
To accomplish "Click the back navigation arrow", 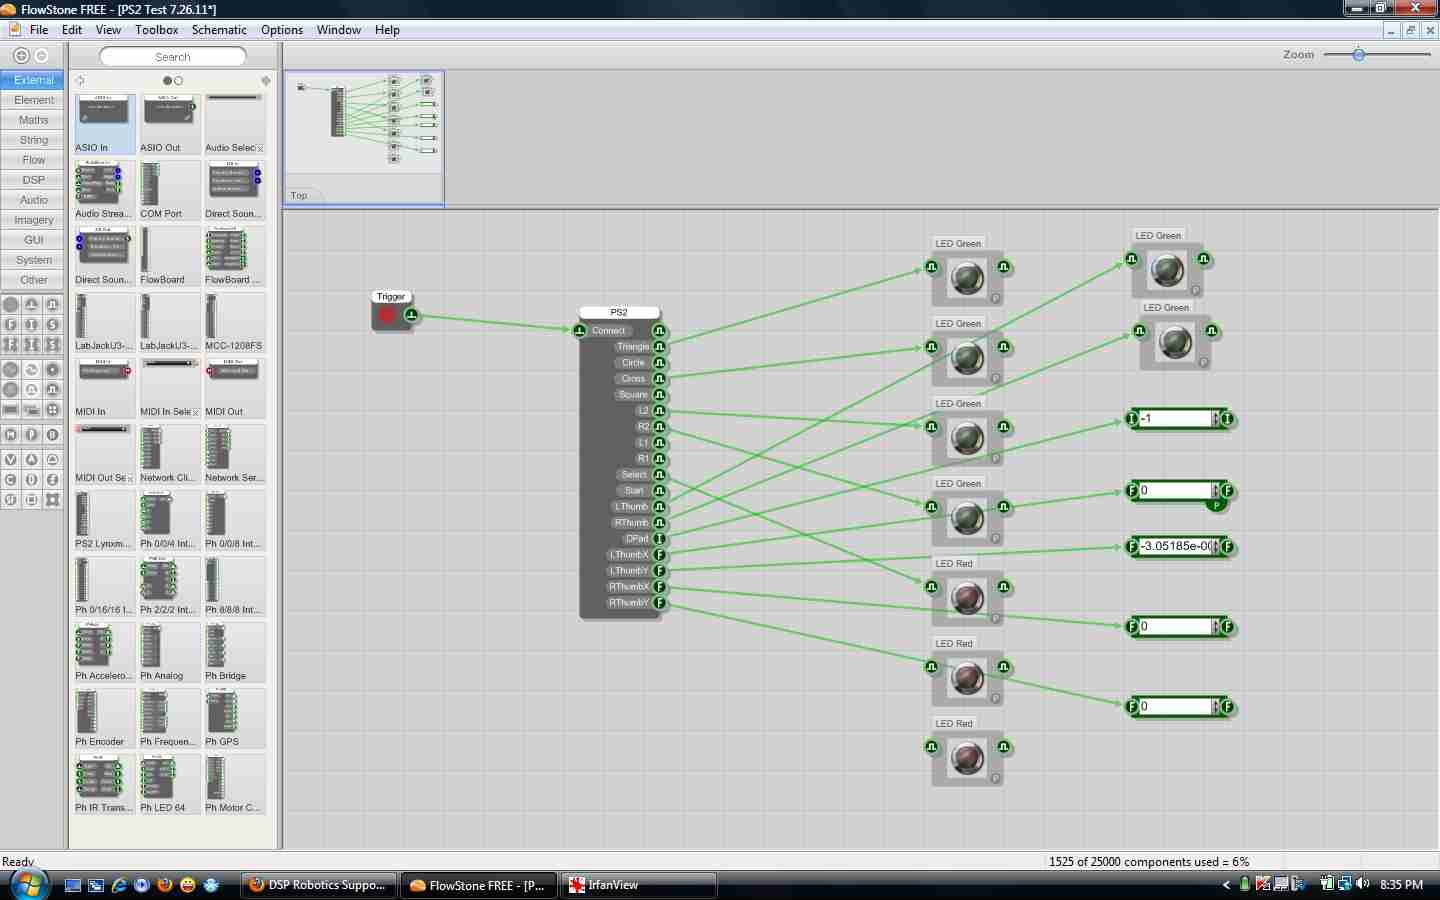I will point(20,55).
